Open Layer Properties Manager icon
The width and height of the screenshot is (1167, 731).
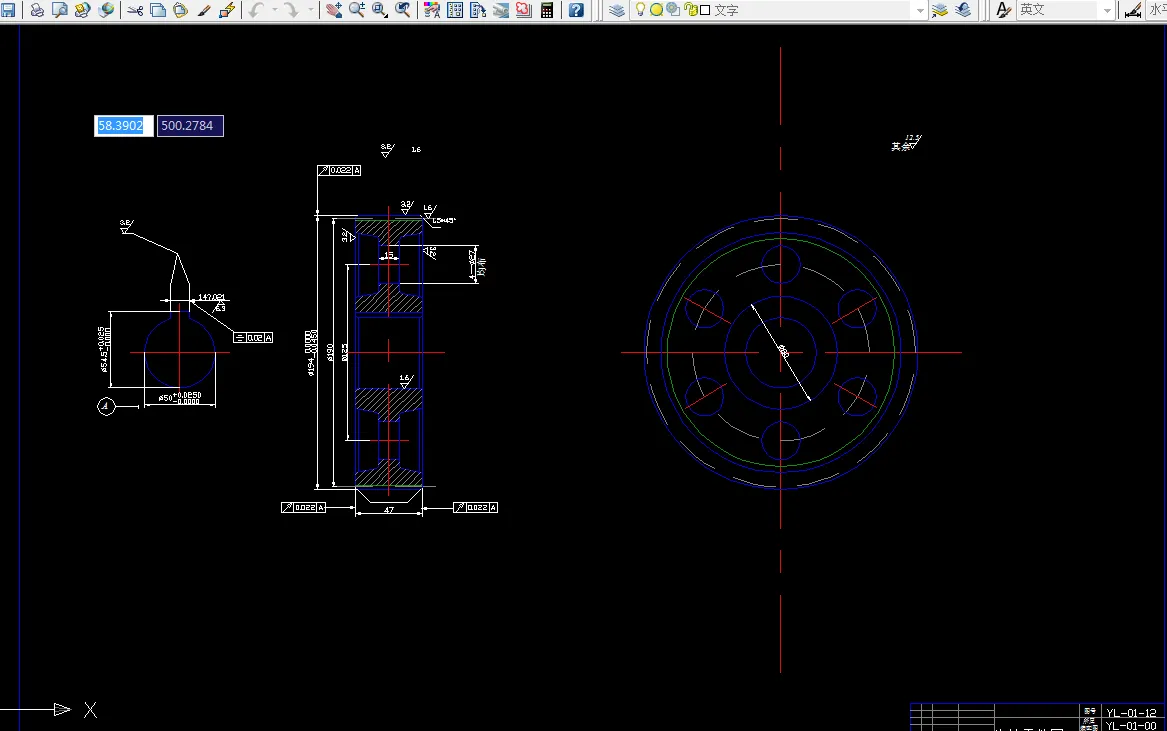click(x=617, y=10)
